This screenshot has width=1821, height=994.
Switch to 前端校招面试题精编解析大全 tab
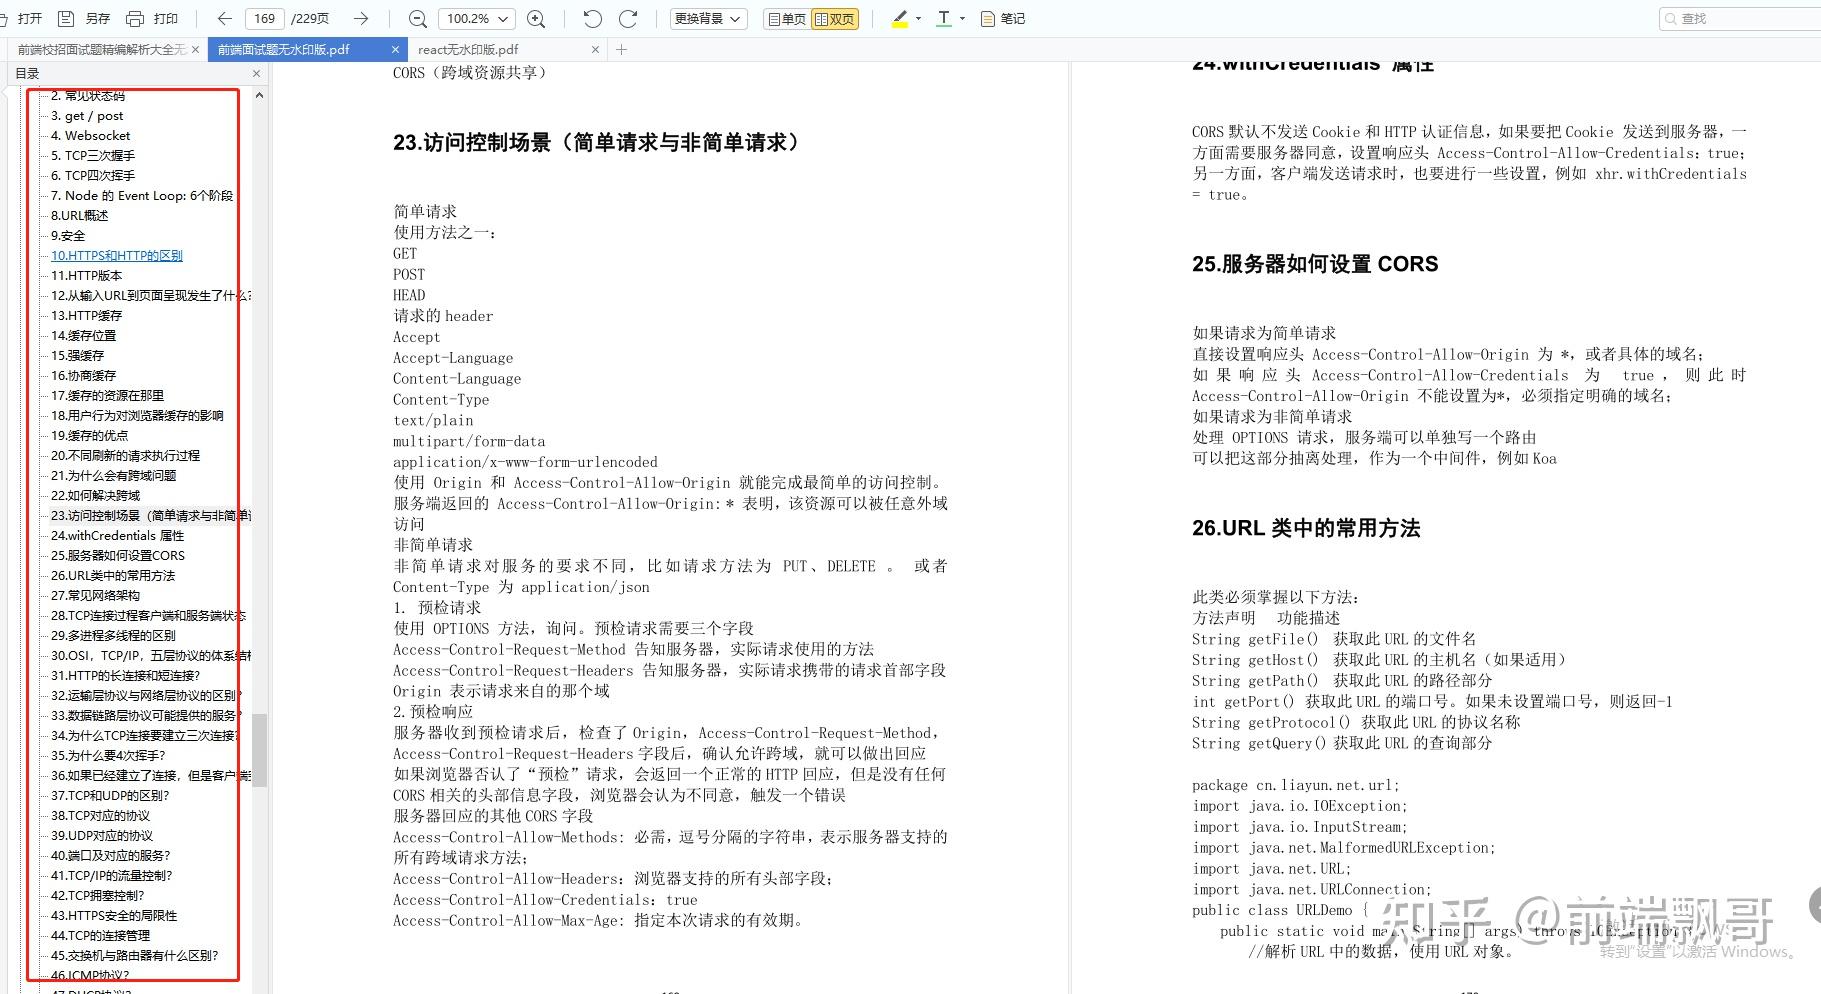click(x=102, y=49)
